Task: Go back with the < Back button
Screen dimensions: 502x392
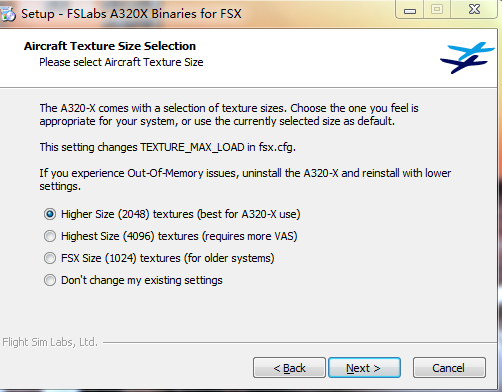Action: pyautogui.click(x=289, y=368)
